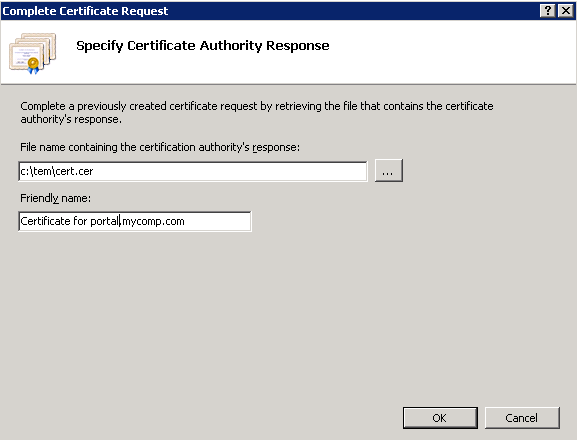Click the instruction paragraph about retrieving the file
The image size is (577, 440).
pos(256,113)
